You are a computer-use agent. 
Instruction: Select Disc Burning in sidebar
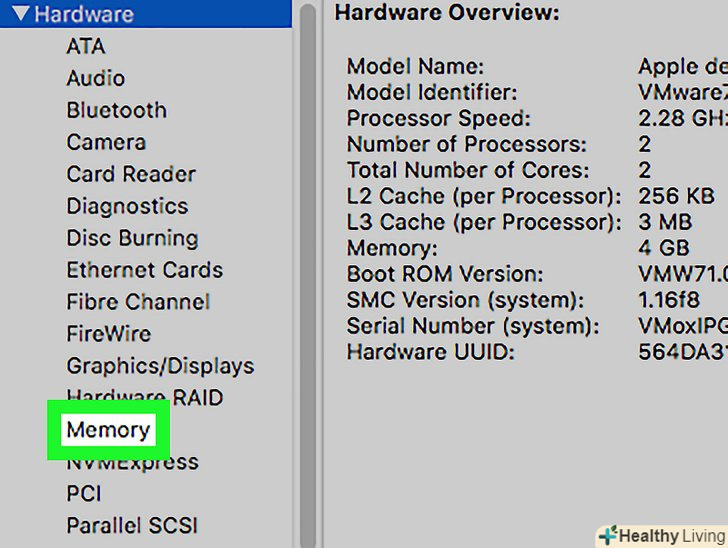coord(132,238)
